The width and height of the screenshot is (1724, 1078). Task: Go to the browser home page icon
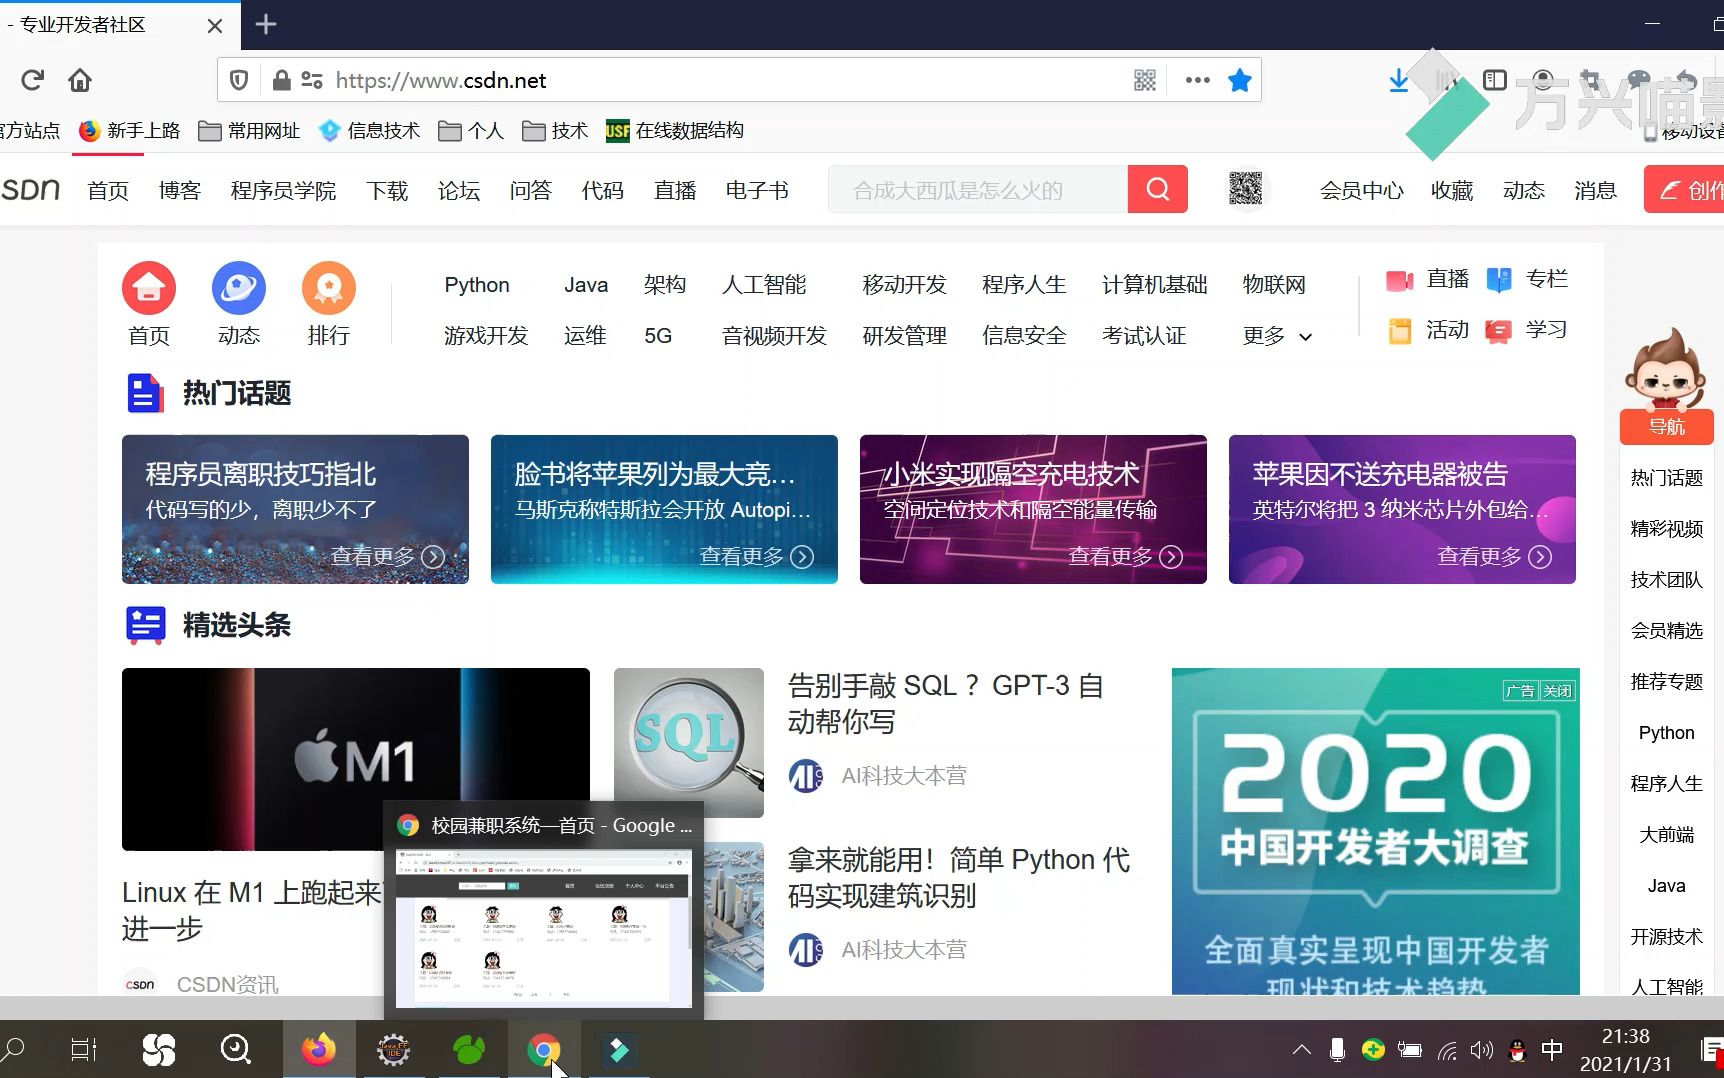click(80, 80)
